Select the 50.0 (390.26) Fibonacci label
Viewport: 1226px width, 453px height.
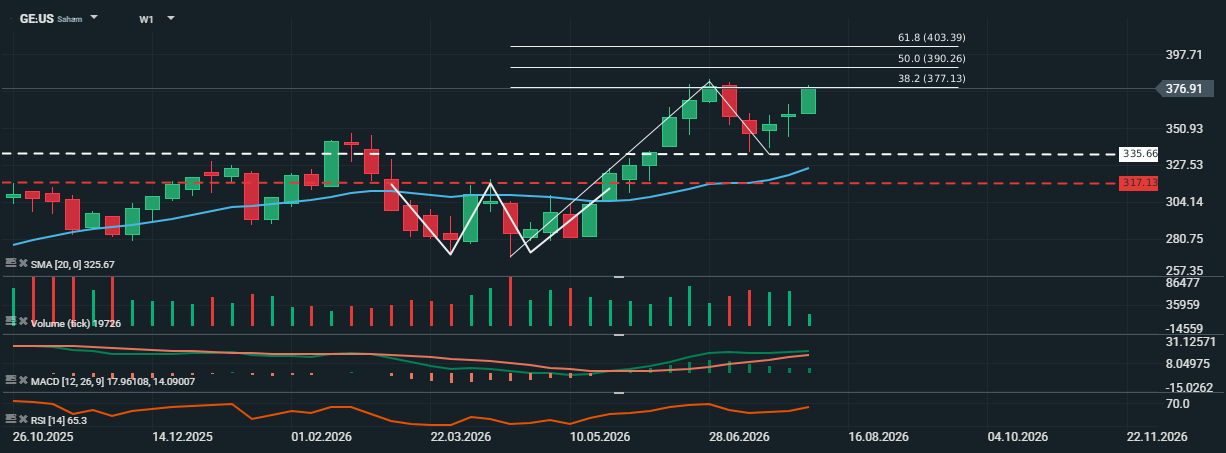click(931, 58)
